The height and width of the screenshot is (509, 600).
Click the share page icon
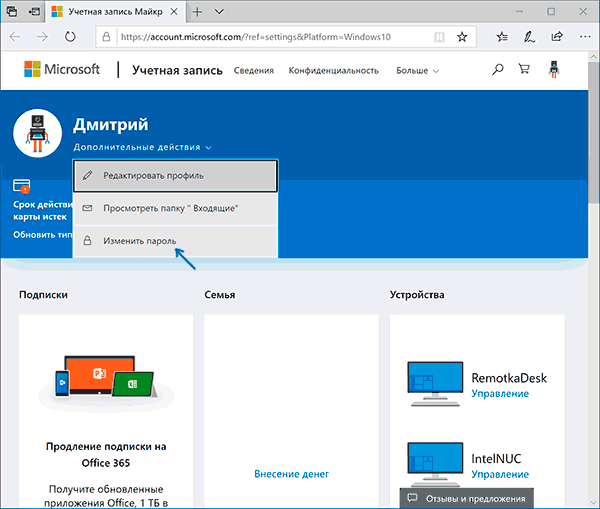pyautogui.click(x=557, y=36)
